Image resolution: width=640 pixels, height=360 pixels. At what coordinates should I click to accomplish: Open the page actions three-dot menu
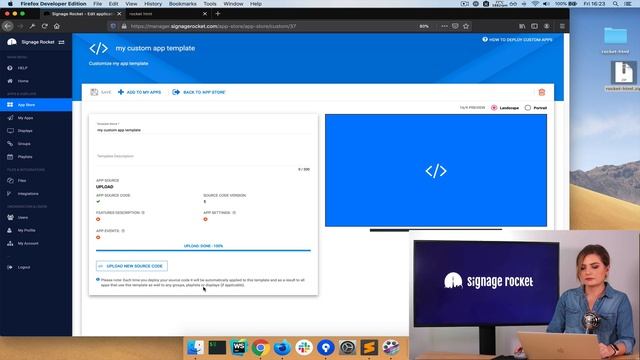point(444,26)
